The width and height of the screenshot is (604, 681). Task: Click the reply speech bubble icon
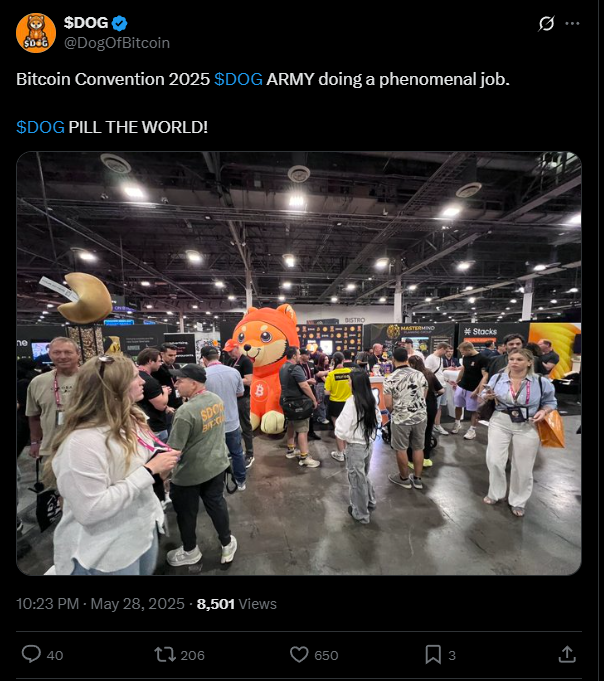click(x=31, y=655)
